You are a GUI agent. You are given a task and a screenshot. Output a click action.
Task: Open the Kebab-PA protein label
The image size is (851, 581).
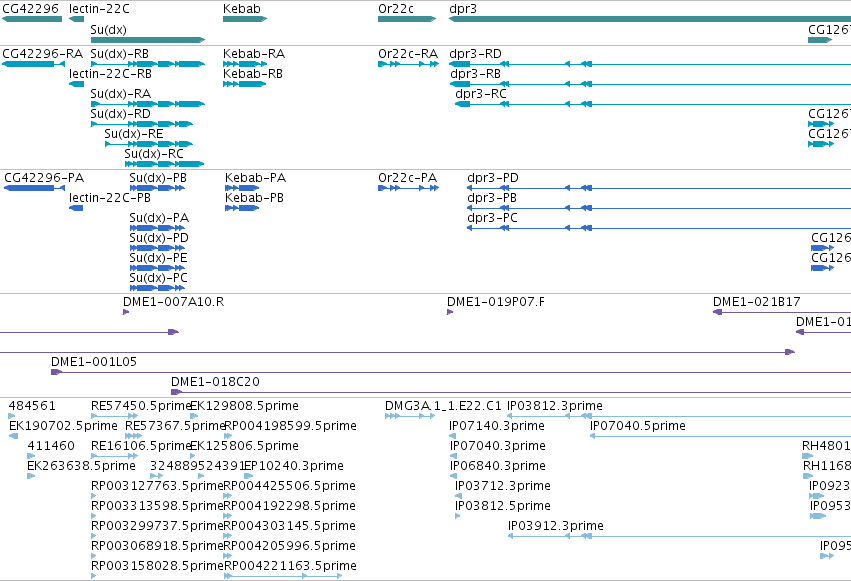(x=256, y=178)
